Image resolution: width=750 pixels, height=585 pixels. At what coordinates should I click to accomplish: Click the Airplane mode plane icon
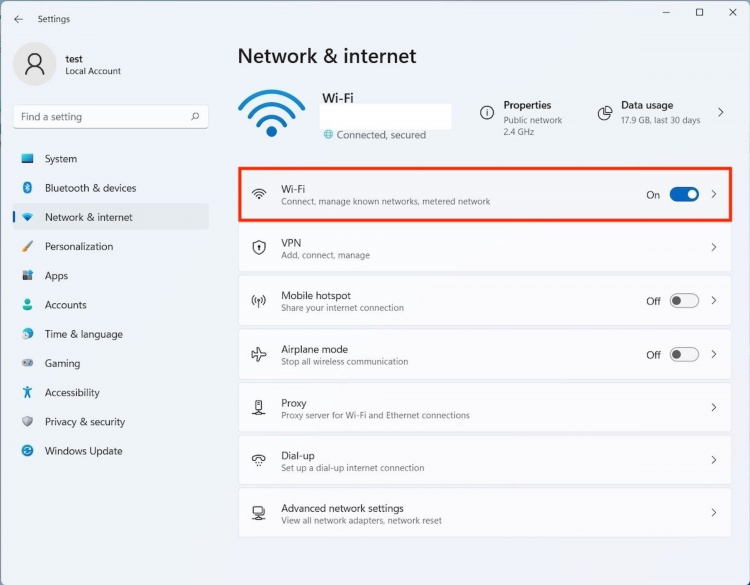pos(259,354)
